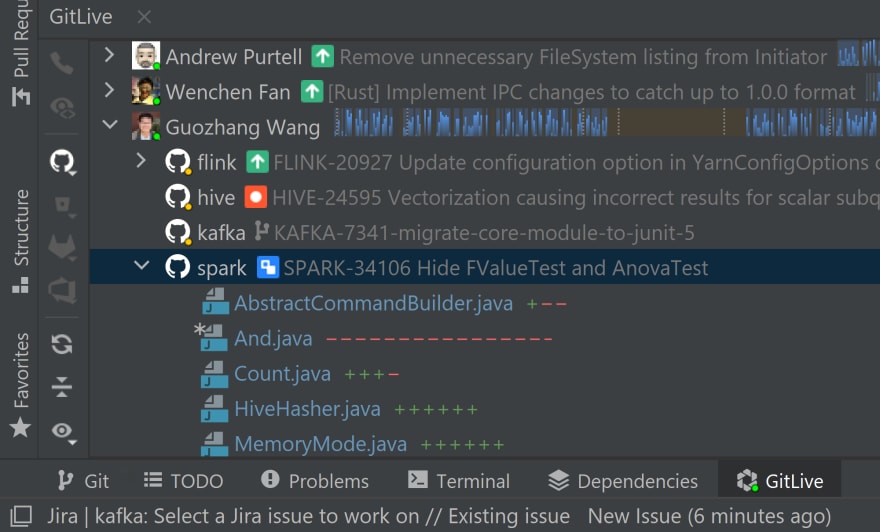Click the Azure DevOps icon in sidebar

[62, 290]
